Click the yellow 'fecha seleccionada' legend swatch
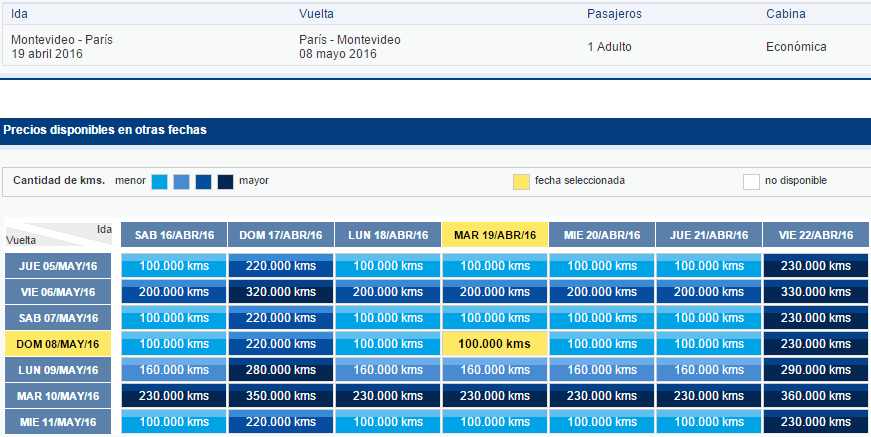This screenshot has width=871, height=437. pos(521,182)
